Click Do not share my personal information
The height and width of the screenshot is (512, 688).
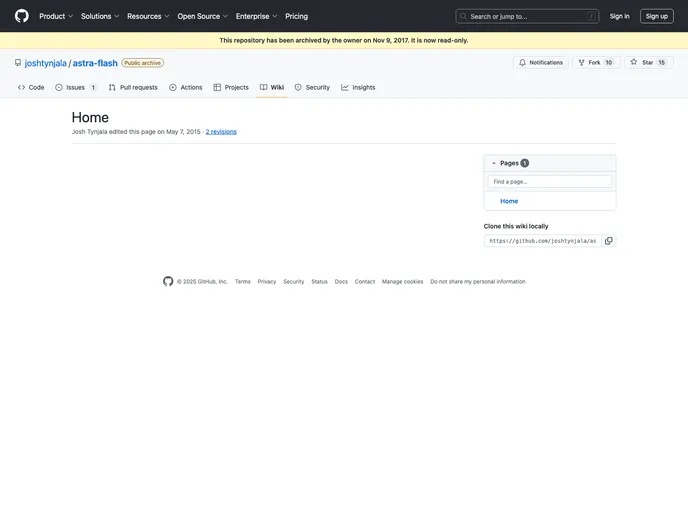click(477, 282)
